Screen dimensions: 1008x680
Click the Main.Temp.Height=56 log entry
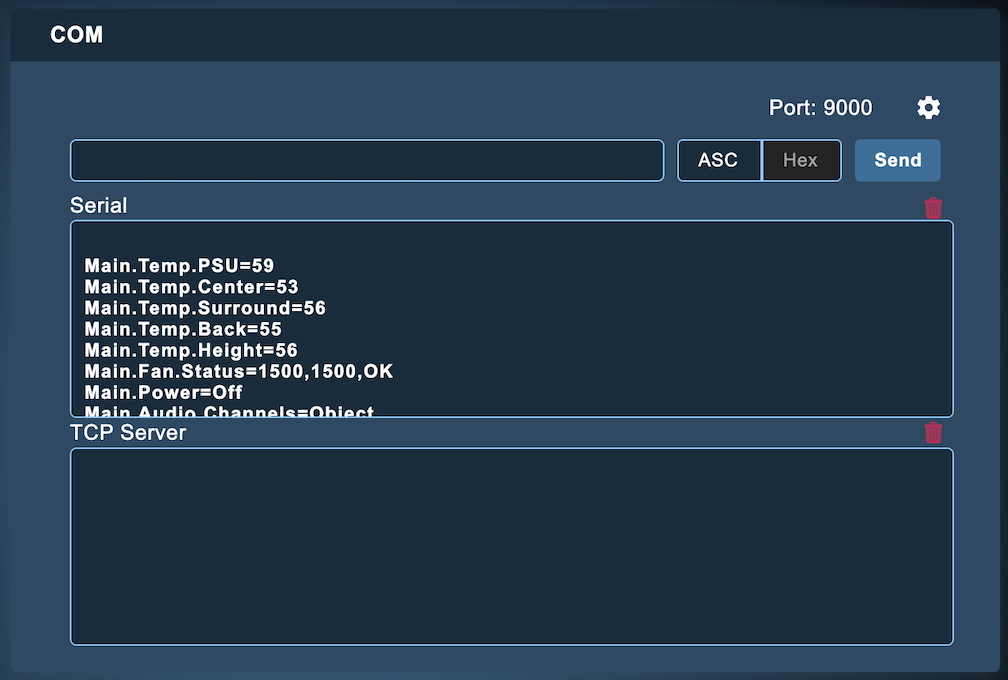191,350
